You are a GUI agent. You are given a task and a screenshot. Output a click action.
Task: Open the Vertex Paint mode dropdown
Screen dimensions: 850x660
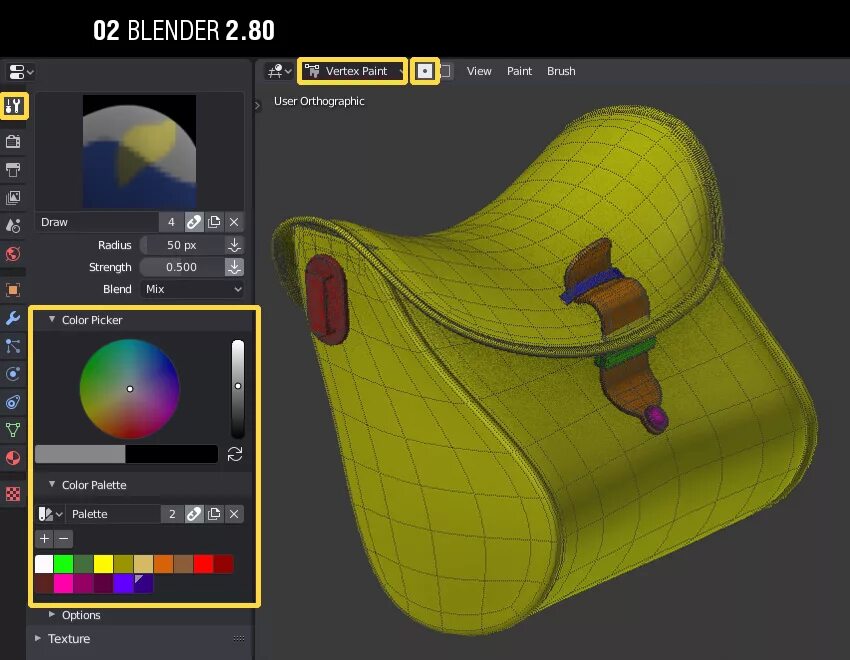pyautogui.click(x=352, y=71)
